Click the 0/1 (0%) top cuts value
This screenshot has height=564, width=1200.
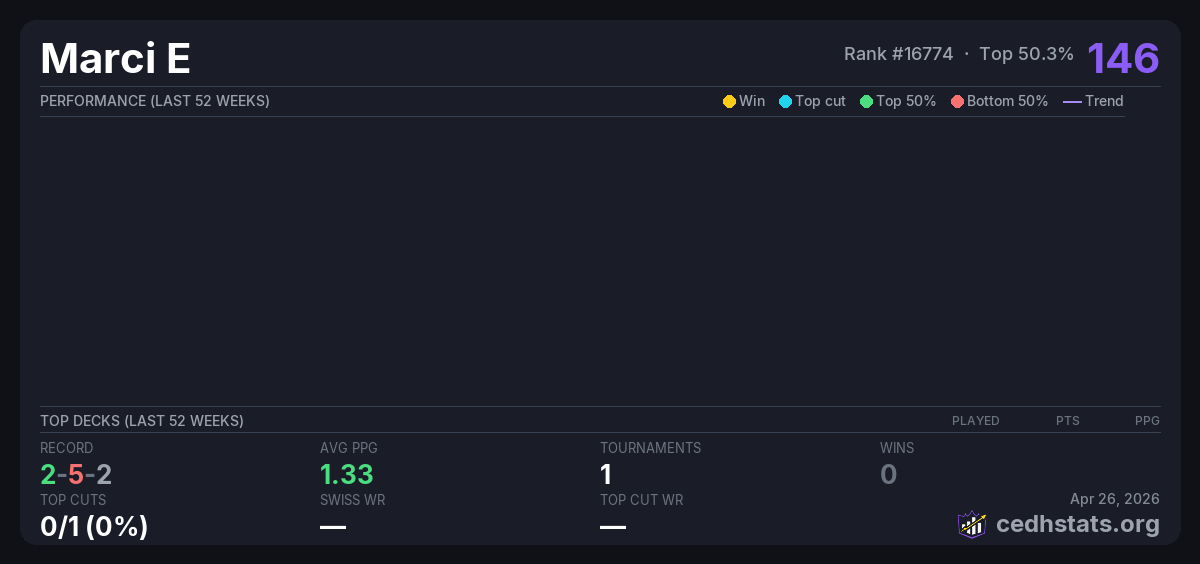(x=94, y=526)
